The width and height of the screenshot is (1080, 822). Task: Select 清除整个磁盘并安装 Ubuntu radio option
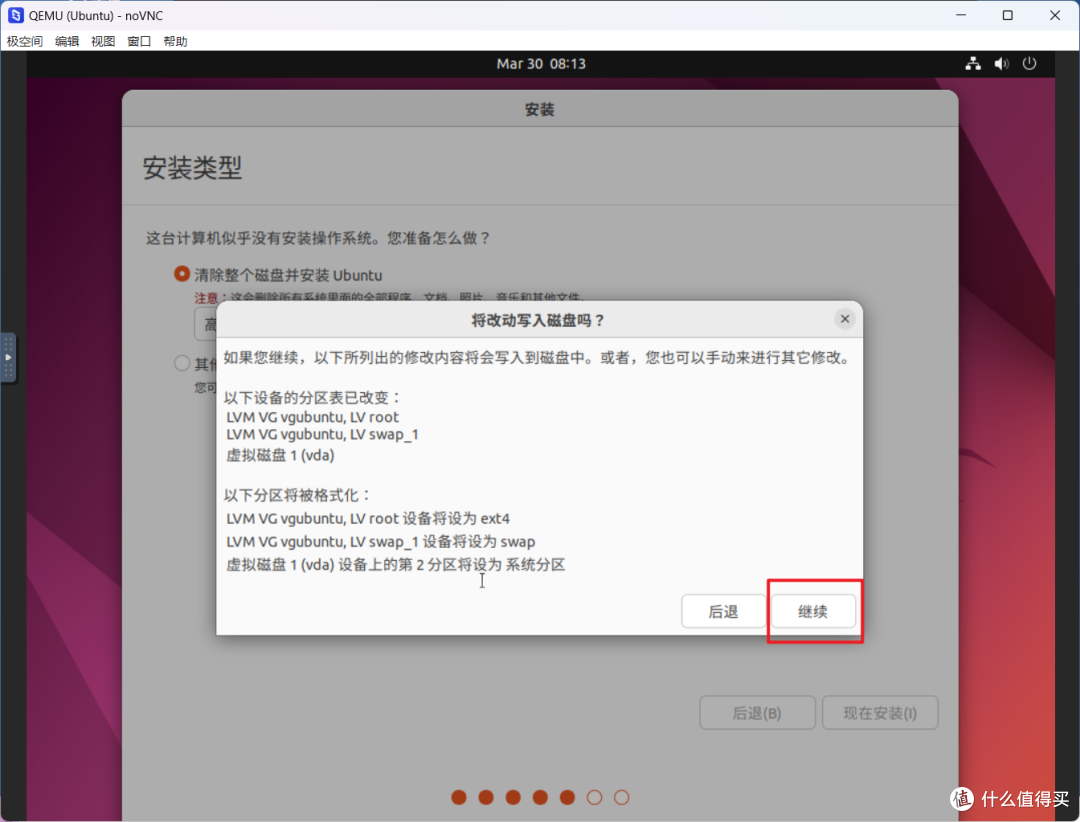[x=182, y=274]
